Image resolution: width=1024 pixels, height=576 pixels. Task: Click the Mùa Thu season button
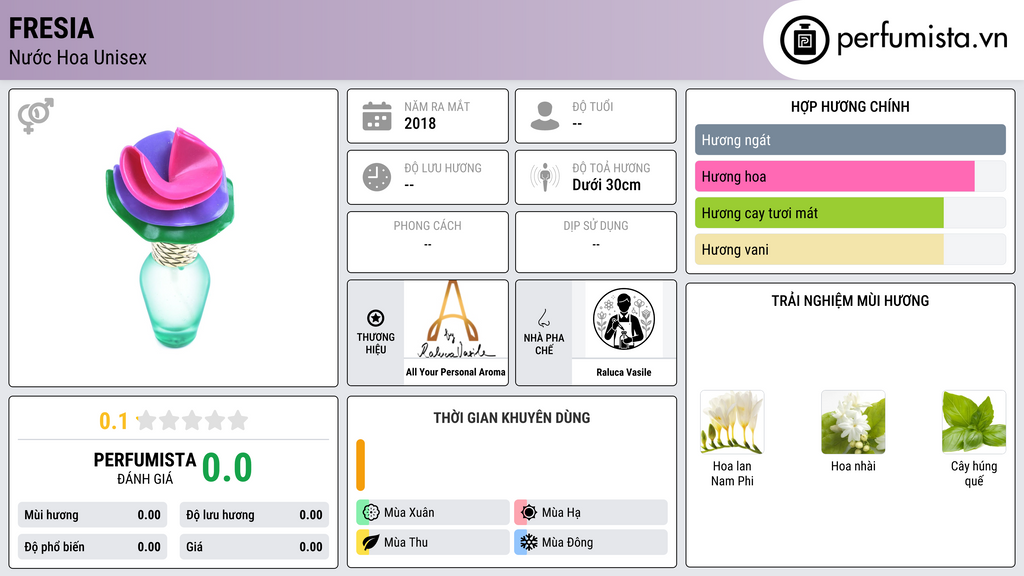point(433,542)
